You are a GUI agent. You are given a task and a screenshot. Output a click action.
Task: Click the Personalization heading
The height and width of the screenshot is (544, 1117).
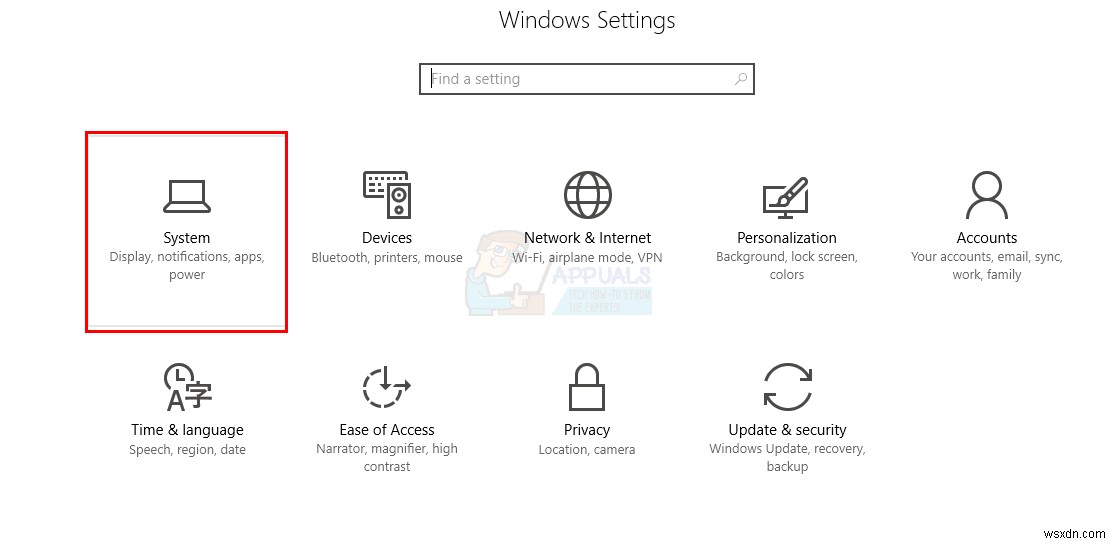[x=786, y=238]
